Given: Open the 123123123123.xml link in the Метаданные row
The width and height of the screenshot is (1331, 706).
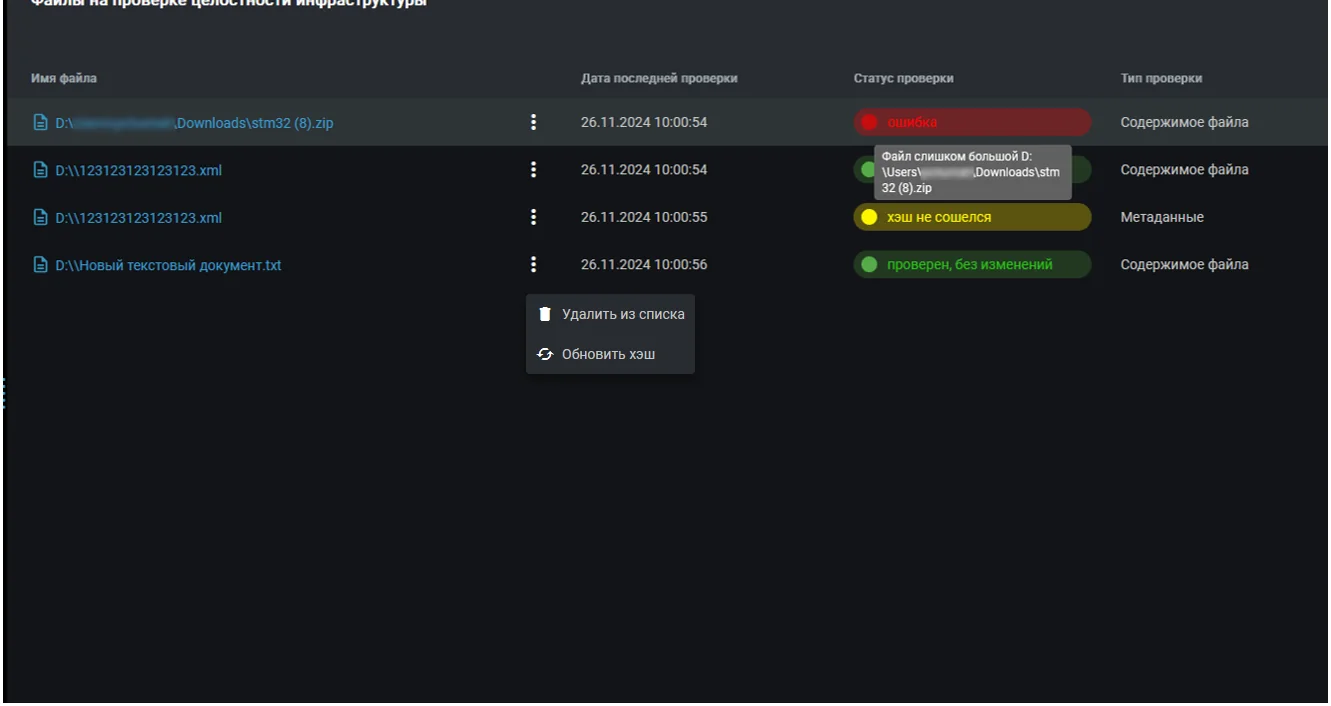Looking at the screenshot, I should click(x=138, y=218).
